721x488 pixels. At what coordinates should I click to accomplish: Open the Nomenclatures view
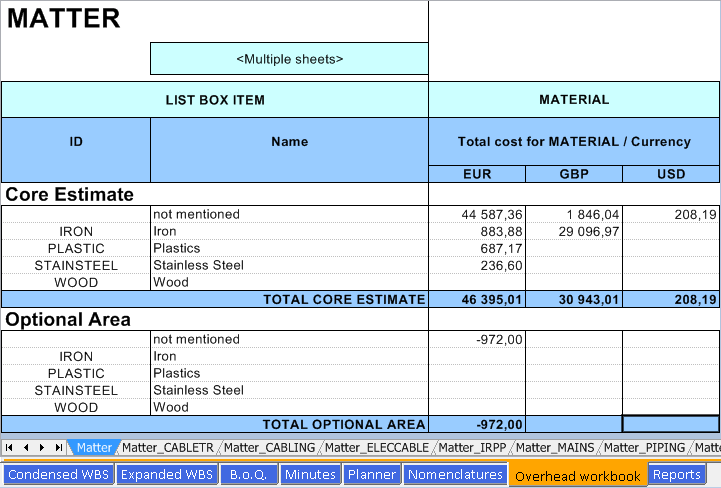pos(455,474)
